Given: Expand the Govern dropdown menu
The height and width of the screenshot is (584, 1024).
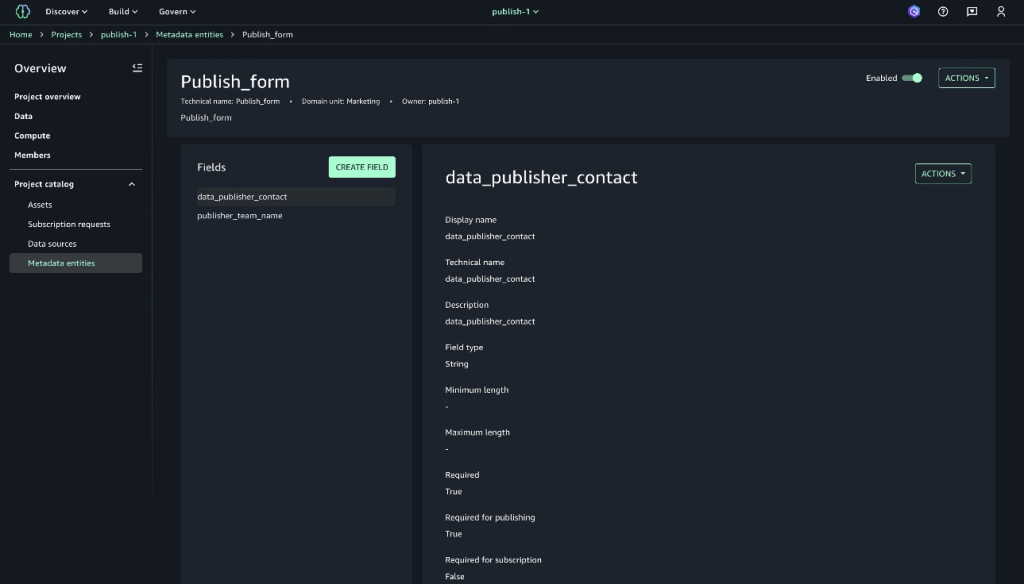Looking at the screenshot, I should click(x=178, y=12).
